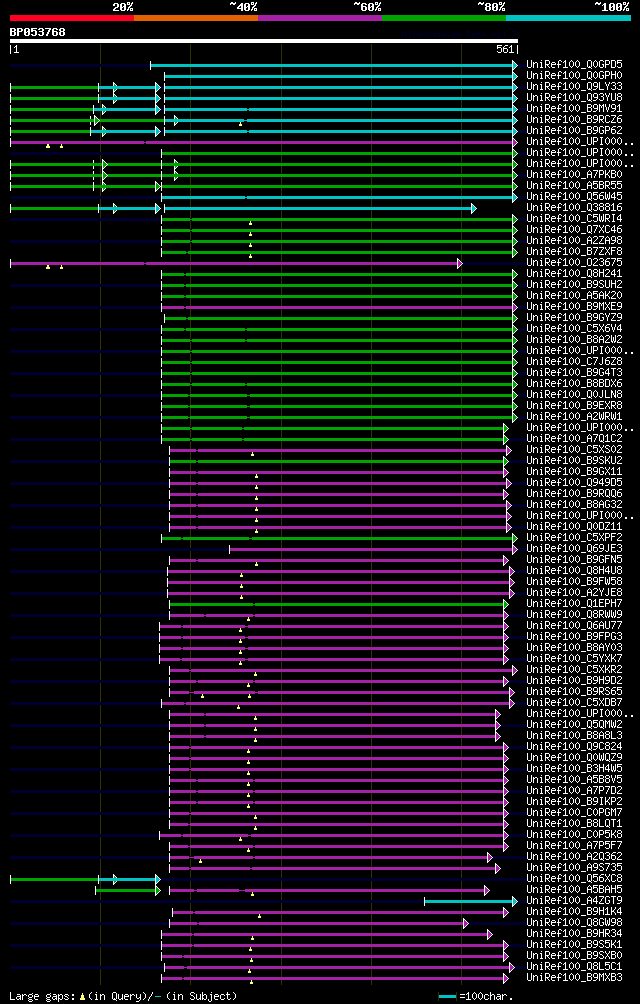The image size is (640, 1004).
Task: Open hit UniRef100_Q9LY33
Action: point(574,86)
